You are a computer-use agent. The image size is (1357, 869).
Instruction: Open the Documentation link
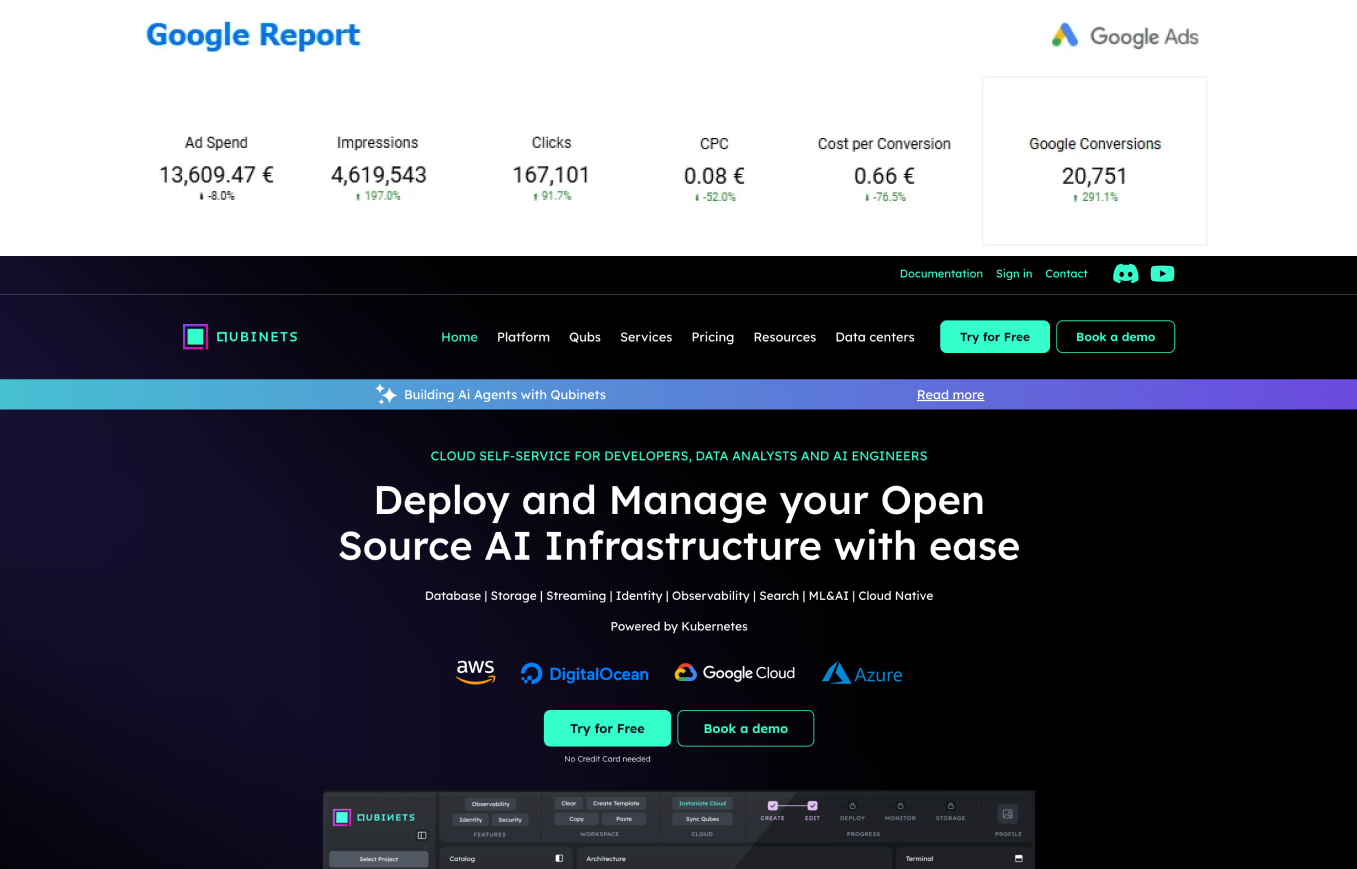[x=941, y=274]
